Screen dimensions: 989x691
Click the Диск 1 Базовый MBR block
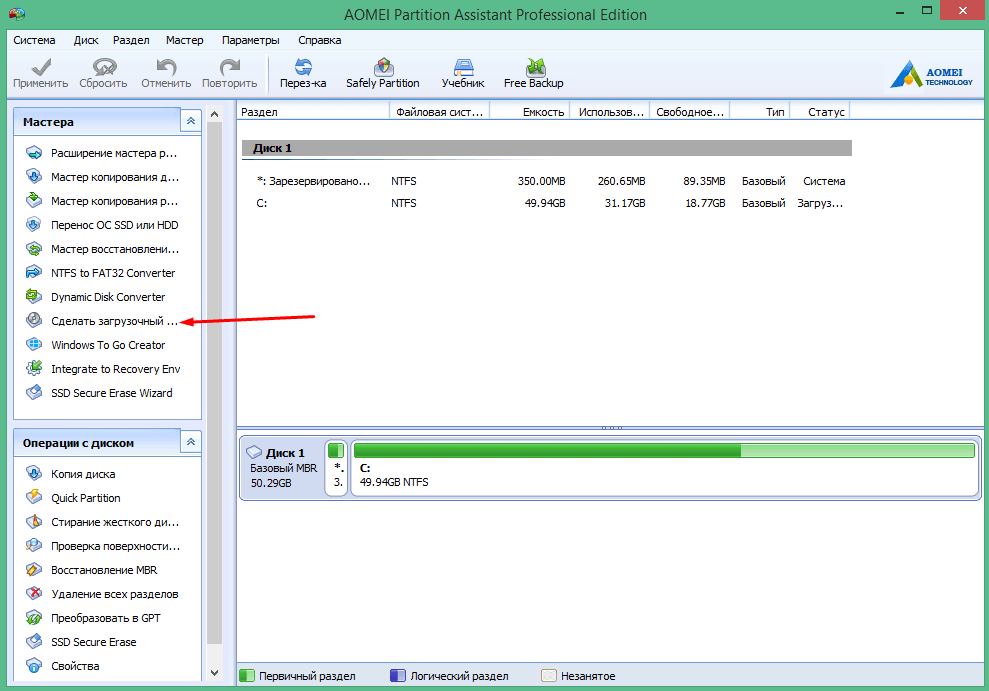[x=283, y=468]
